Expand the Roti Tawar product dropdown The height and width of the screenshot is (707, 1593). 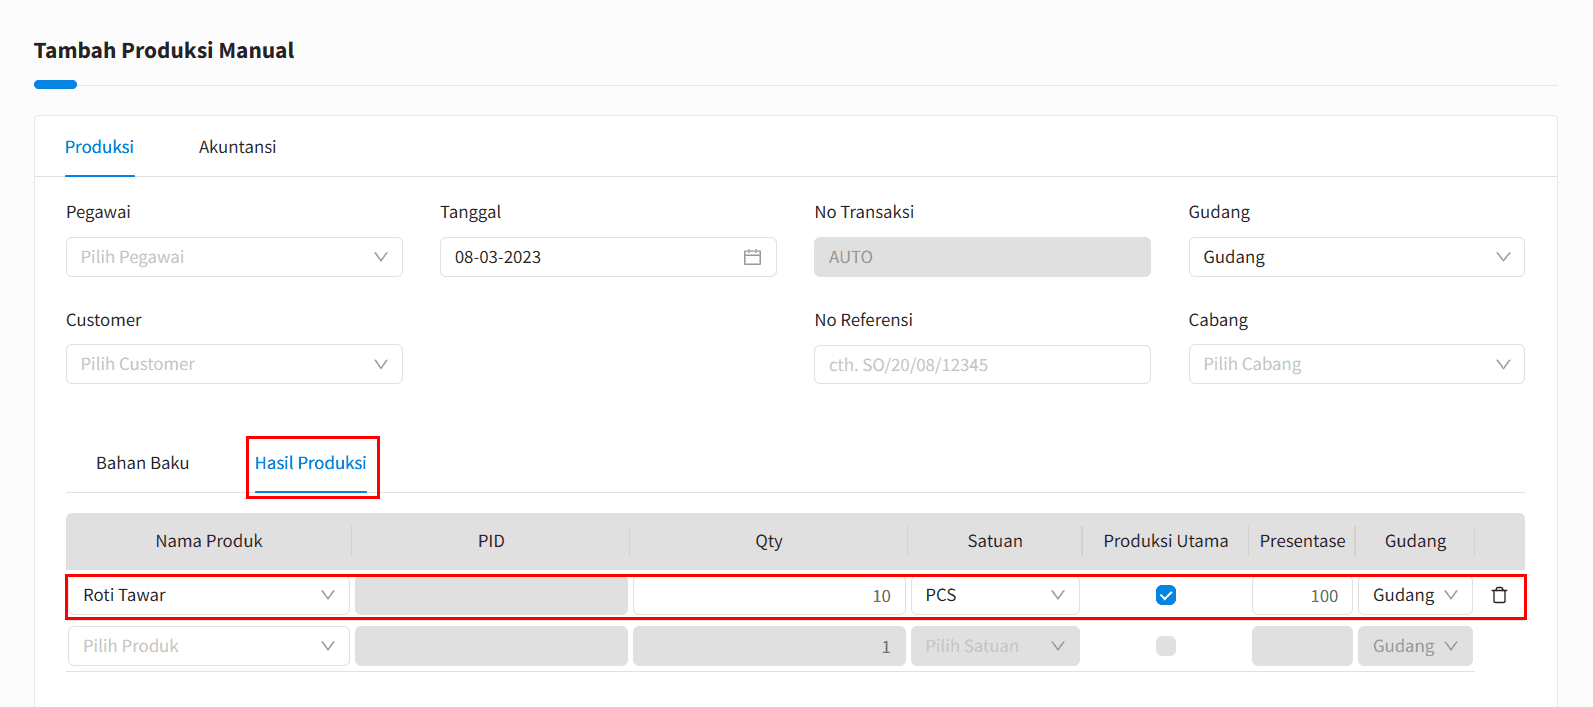(x=208, y=595)
